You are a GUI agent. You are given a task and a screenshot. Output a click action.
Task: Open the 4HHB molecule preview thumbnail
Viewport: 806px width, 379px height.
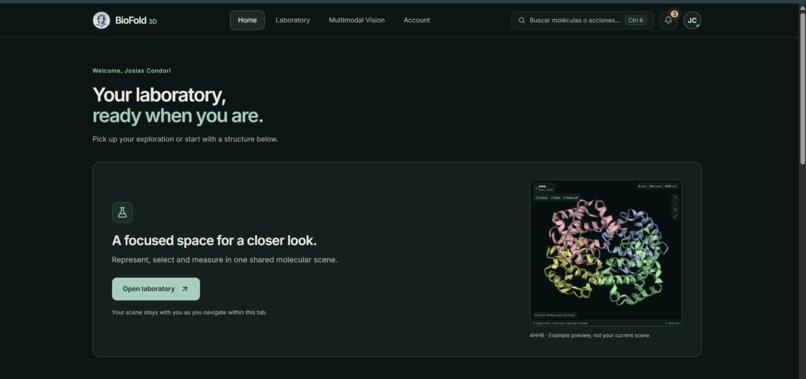pos(606,253)
